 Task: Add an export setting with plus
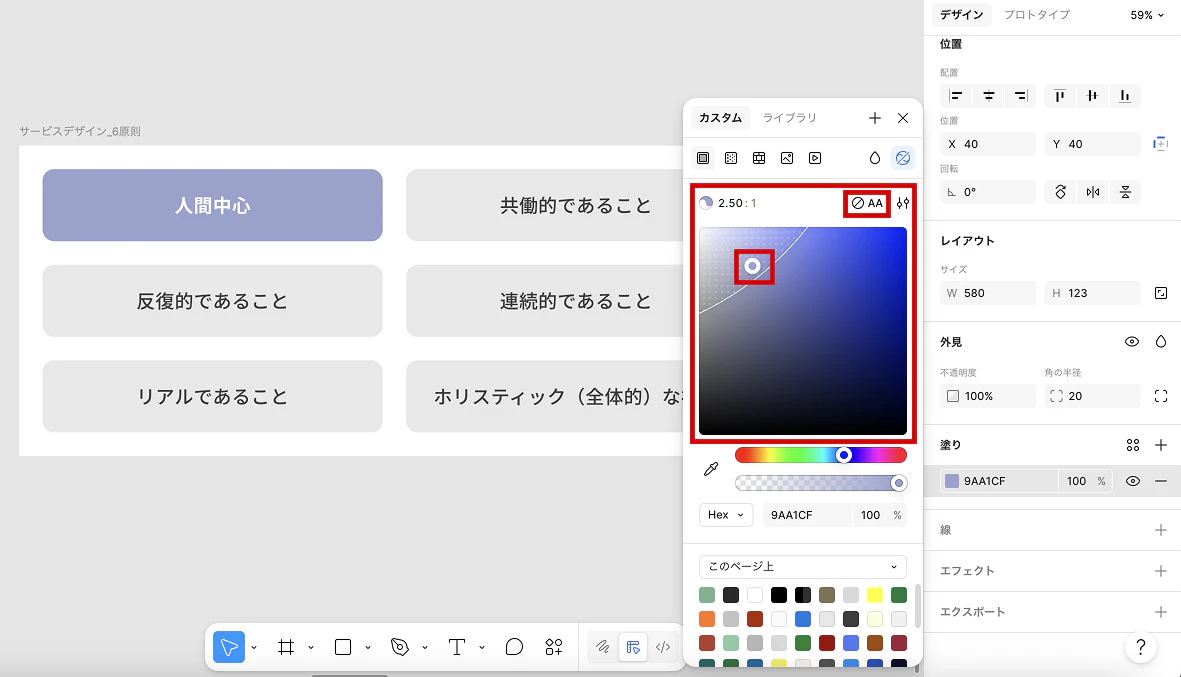[1161, 611]
